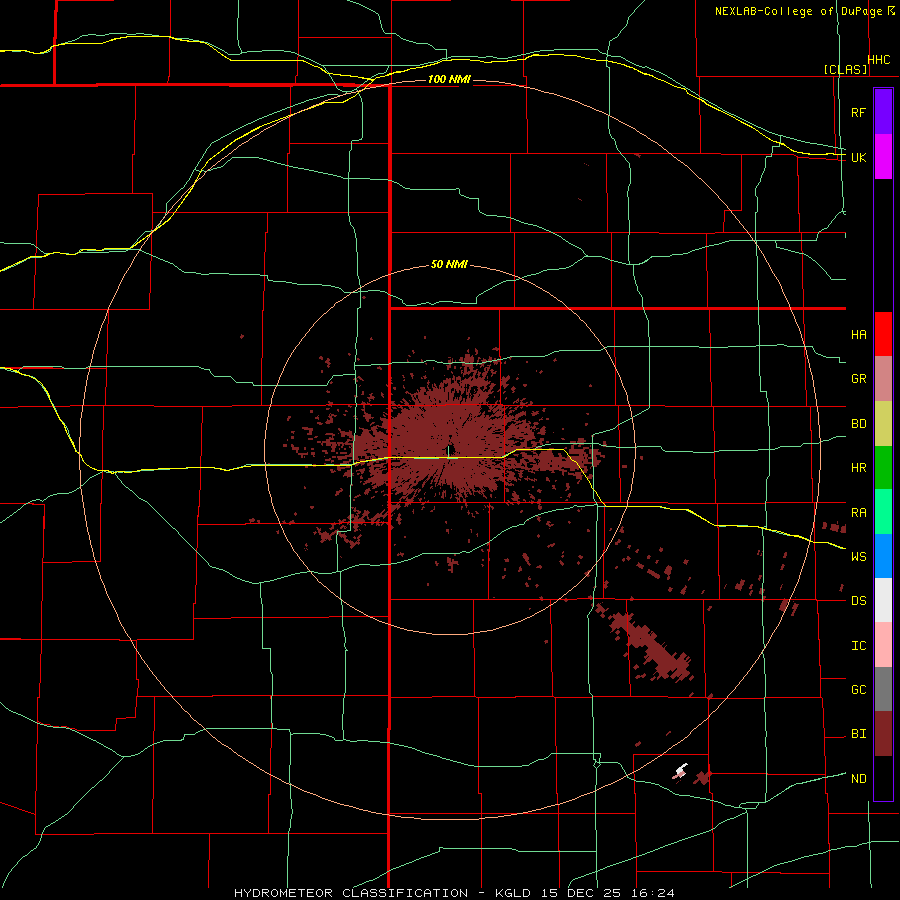
Task: Click the HA red color swatch
Action: pyautogui.click(x=883, y=334)
